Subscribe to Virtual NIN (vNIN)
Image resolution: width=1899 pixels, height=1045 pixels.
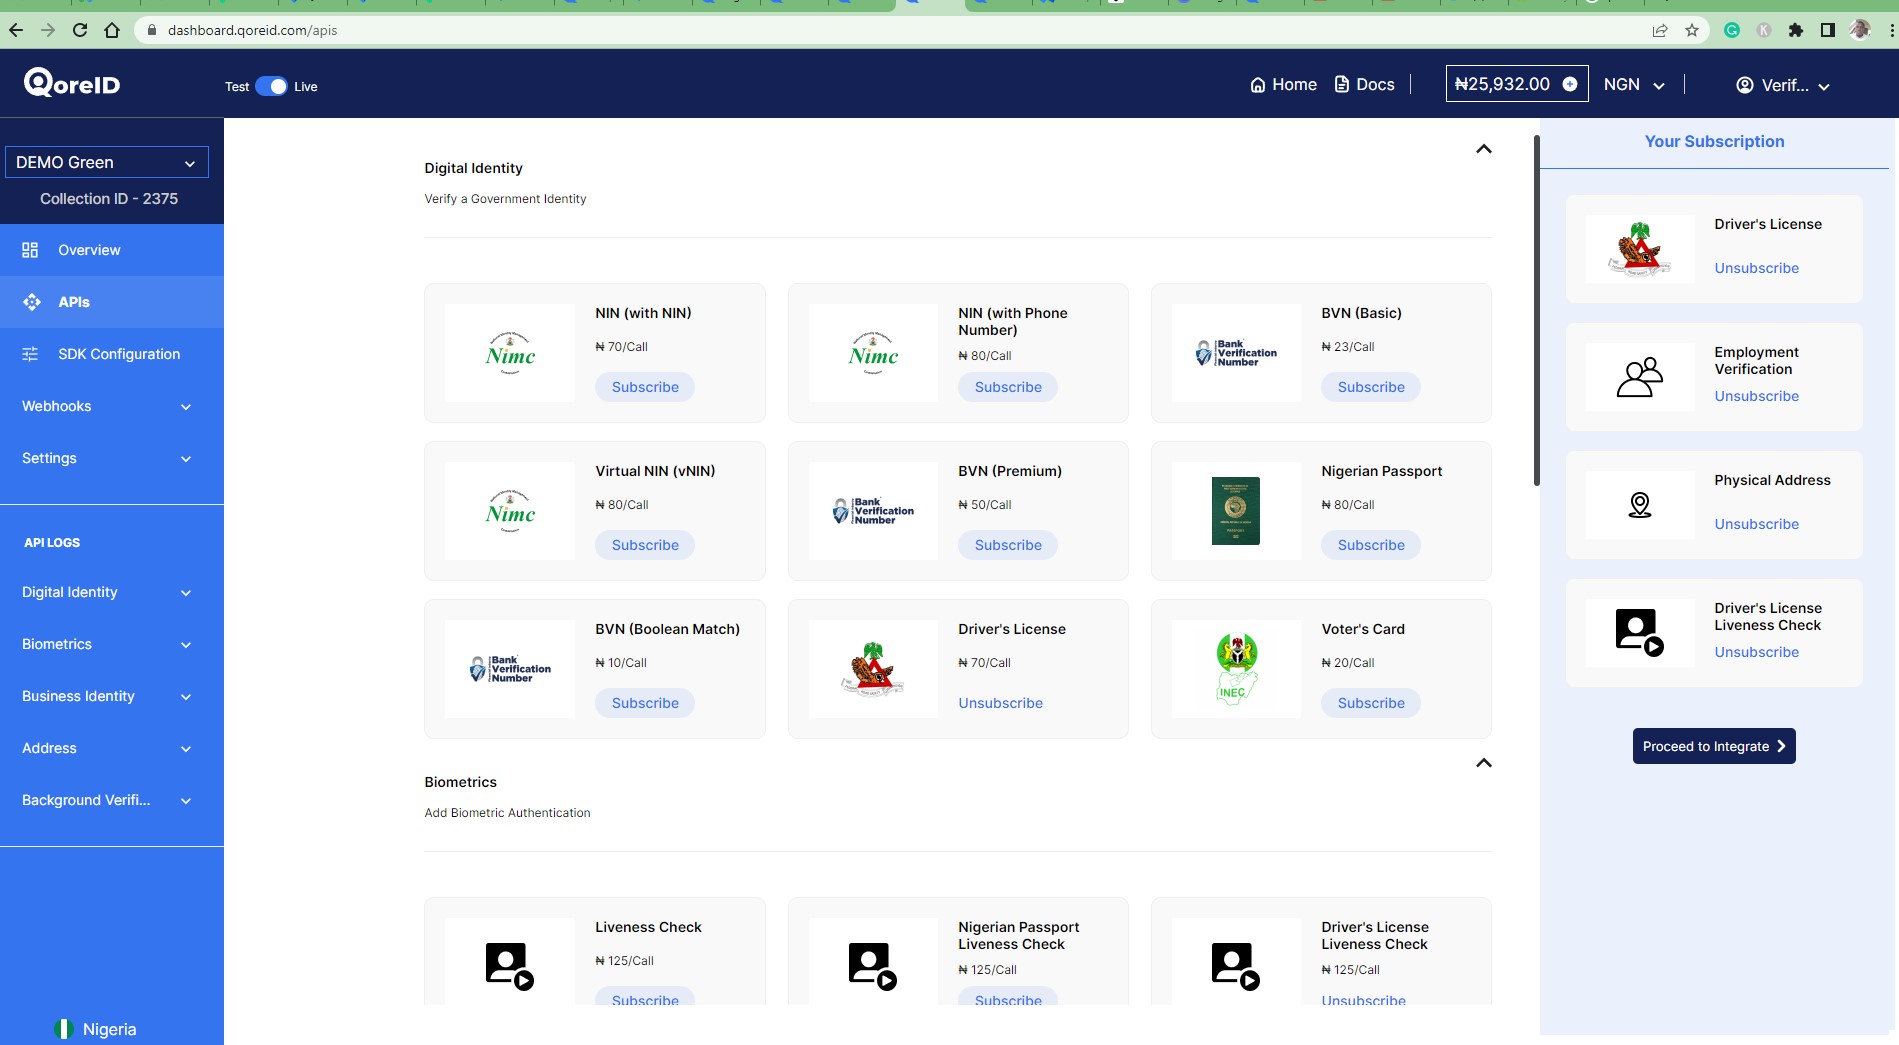point(645,545)
